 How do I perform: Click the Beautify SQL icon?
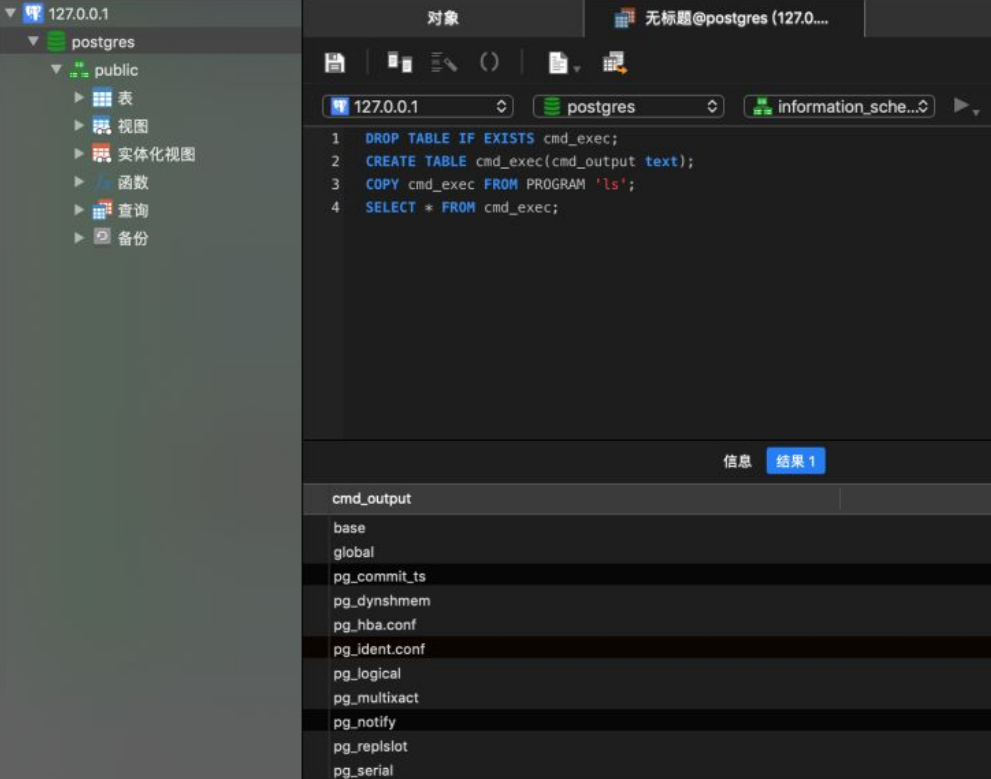pyautogui.click(x=444, y=63)
